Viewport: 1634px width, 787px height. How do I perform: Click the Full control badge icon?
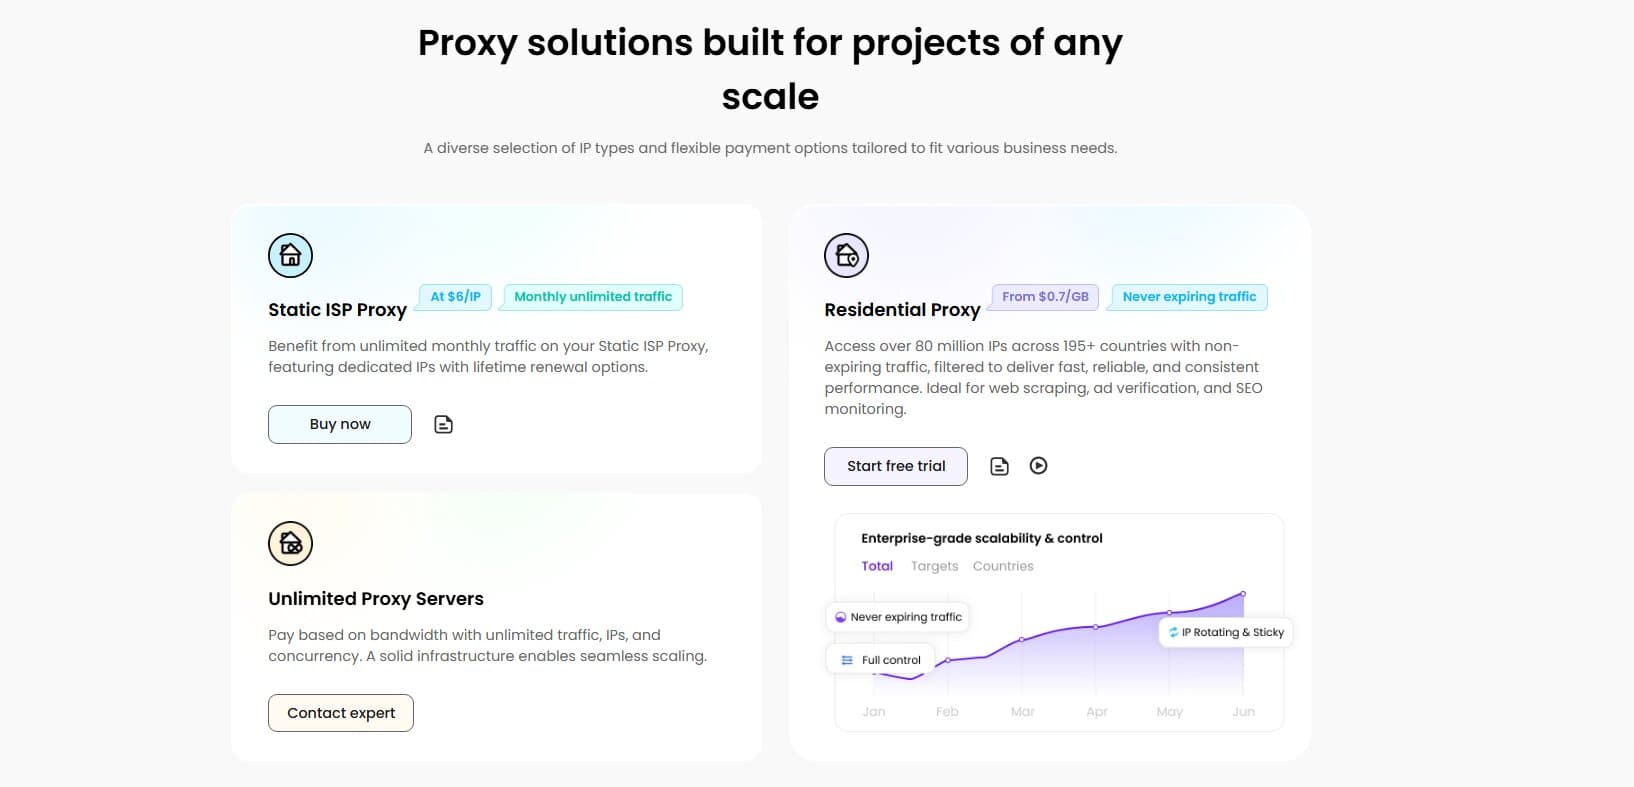(847, 660)
